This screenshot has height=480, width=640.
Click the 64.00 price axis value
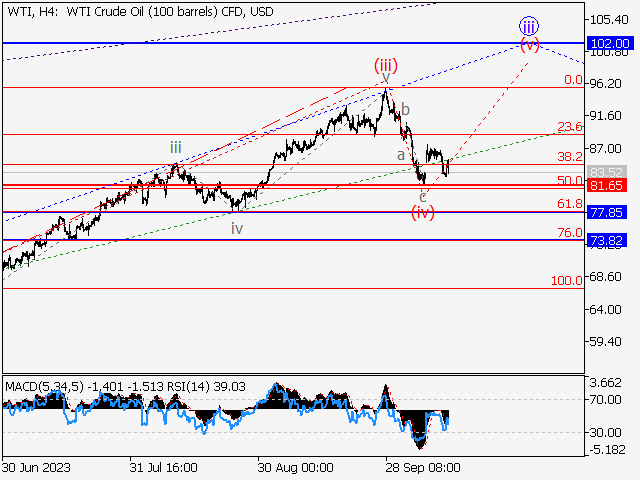(x=606, y=309)
